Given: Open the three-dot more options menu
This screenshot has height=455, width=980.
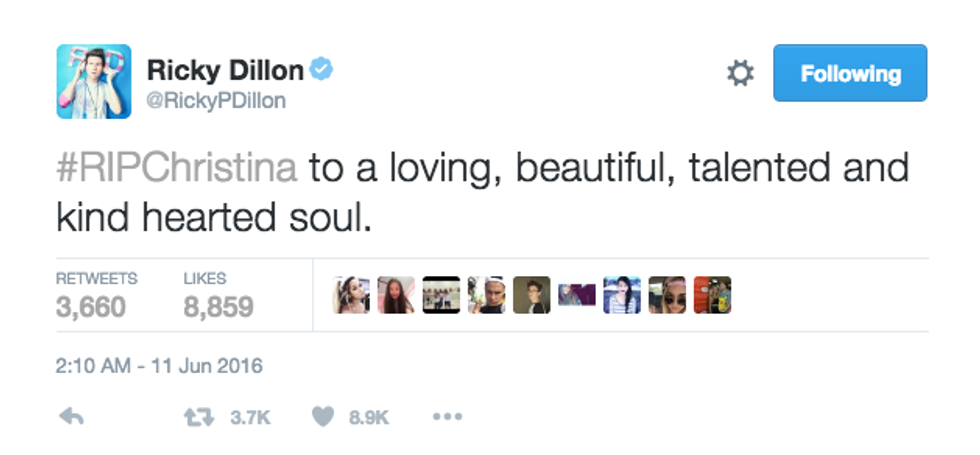Looking at the screenshot, I should [446, 417].
